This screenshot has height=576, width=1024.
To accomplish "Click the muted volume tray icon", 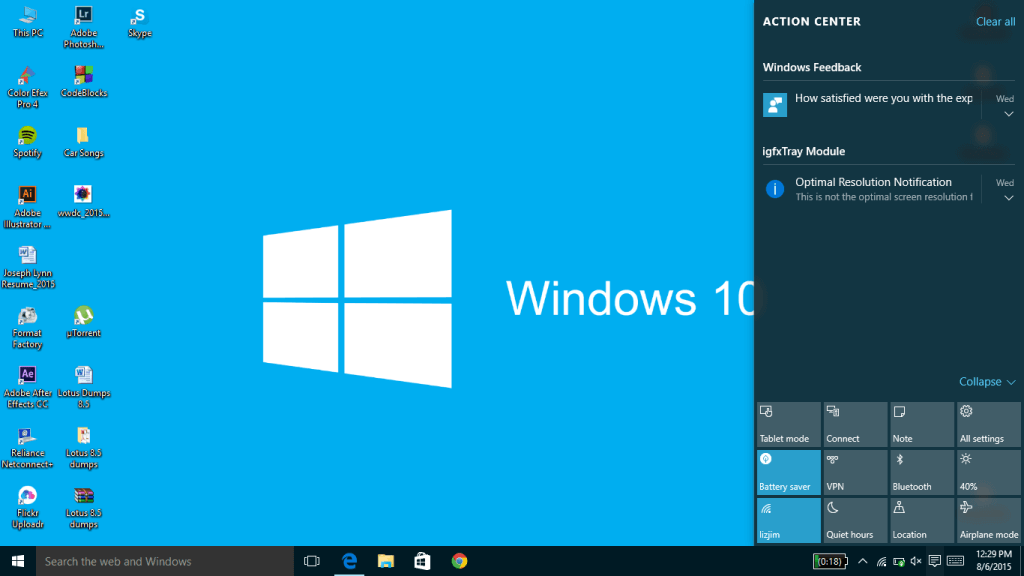I will (x=916, y=561).
